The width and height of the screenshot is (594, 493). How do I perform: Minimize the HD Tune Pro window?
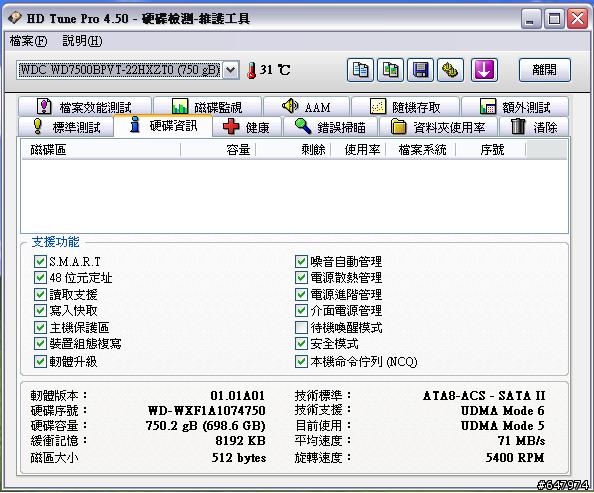pos(531,19)
